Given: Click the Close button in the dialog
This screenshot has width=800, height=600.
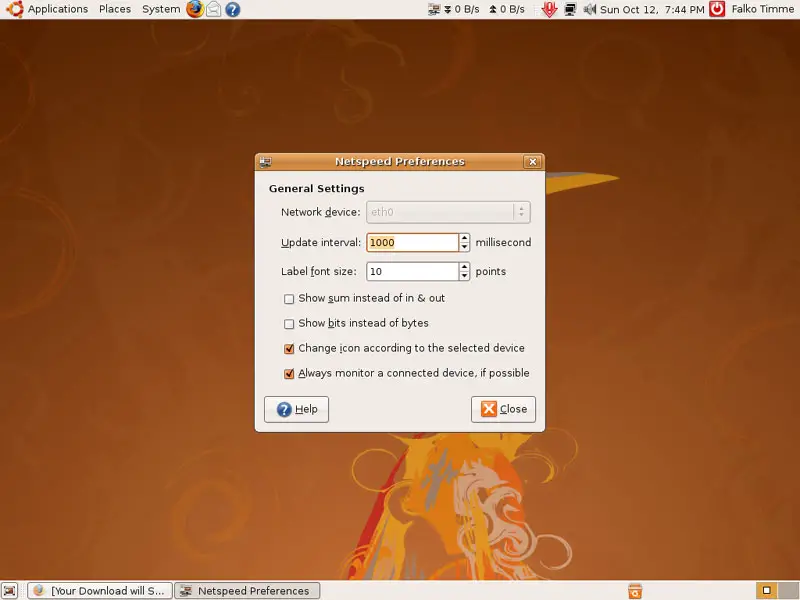Looking at the screenshot, I should tap(503, 409).
